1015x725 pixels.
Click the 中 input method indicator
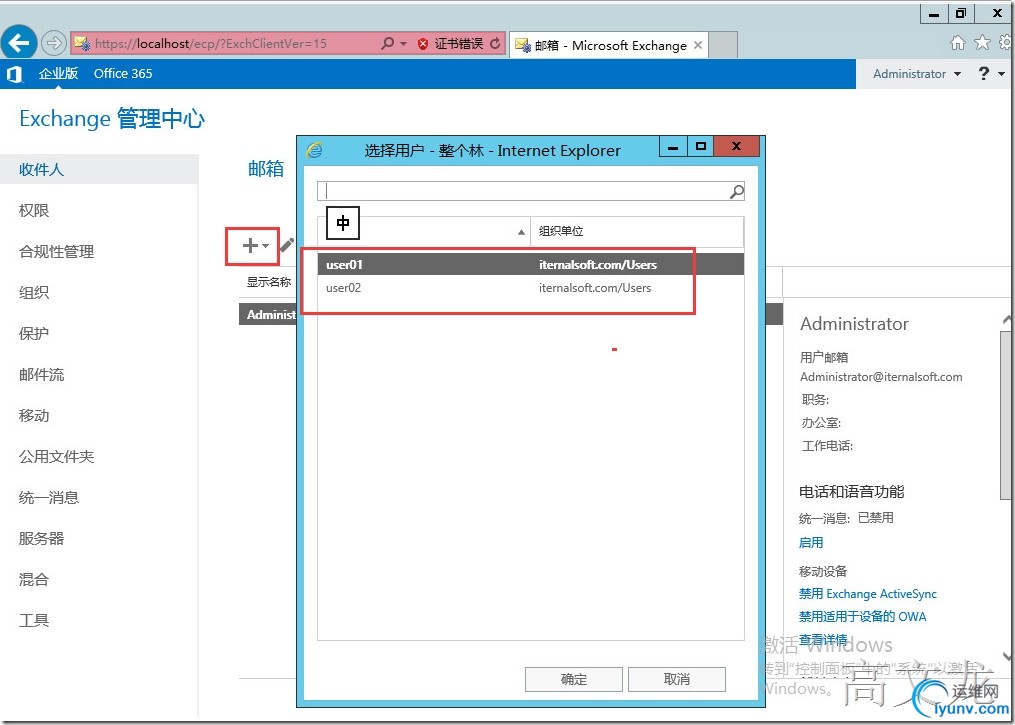[x=342, y=223]
